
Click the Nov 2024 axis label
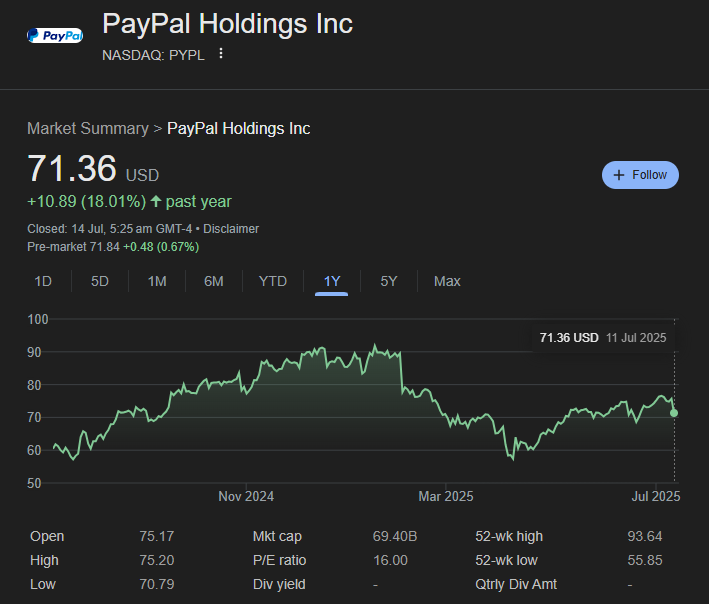pos(246,496)
